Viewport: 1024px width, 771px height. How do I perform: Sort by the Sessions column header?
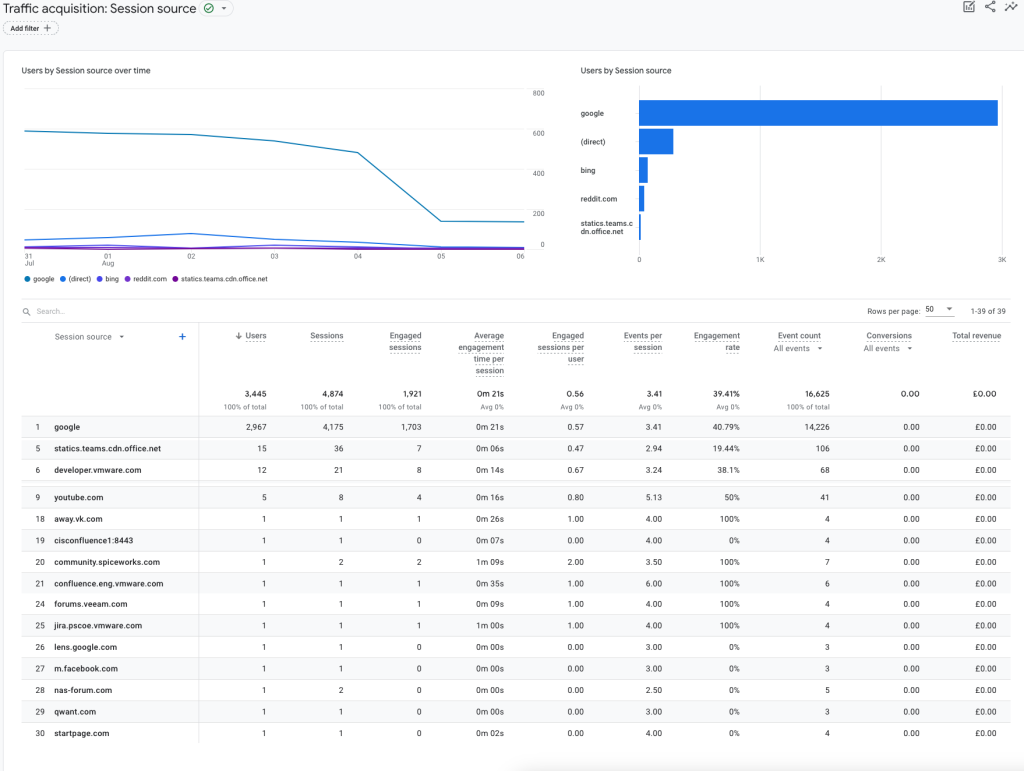[327, 336]
